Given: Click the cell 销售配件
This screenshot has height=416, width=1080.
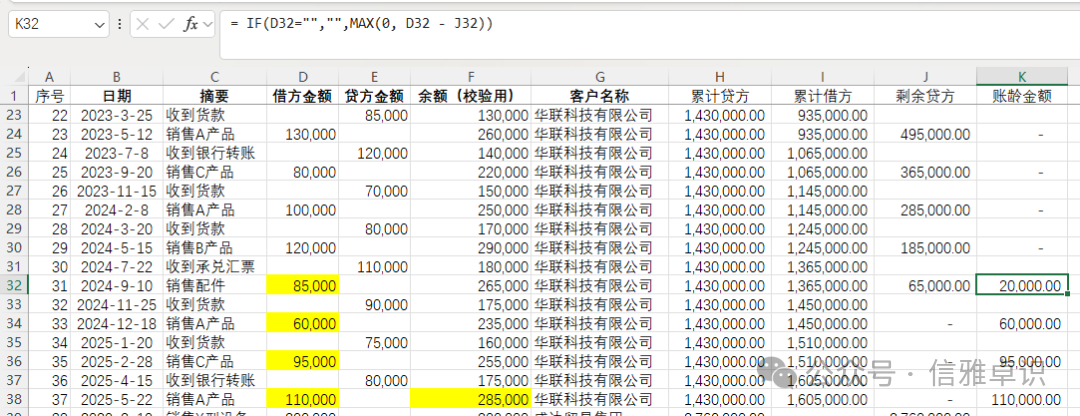Looking at the screenshot, I should (215, 284).
